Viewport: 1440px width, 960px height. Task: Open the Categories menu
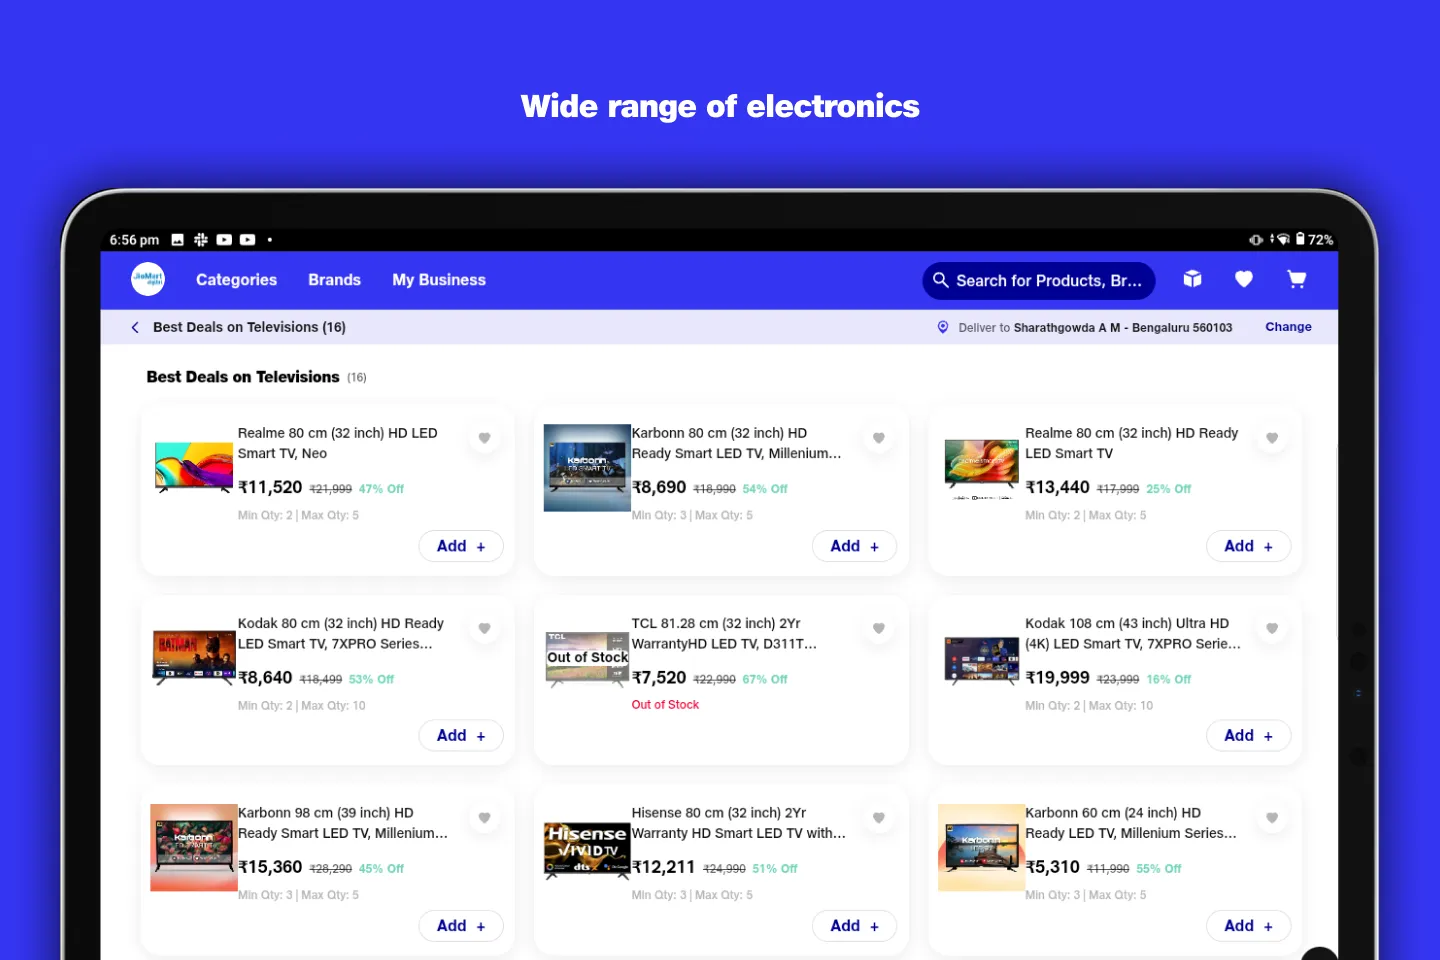236,280
